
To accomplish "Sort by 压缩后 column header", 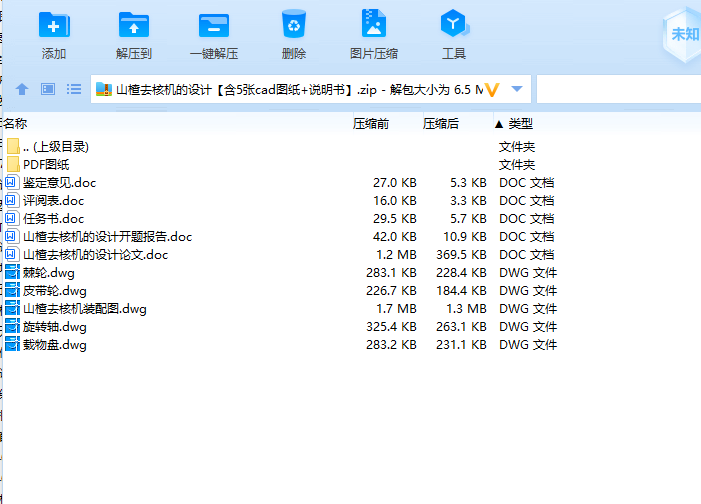I will click(x=441, y=123).
